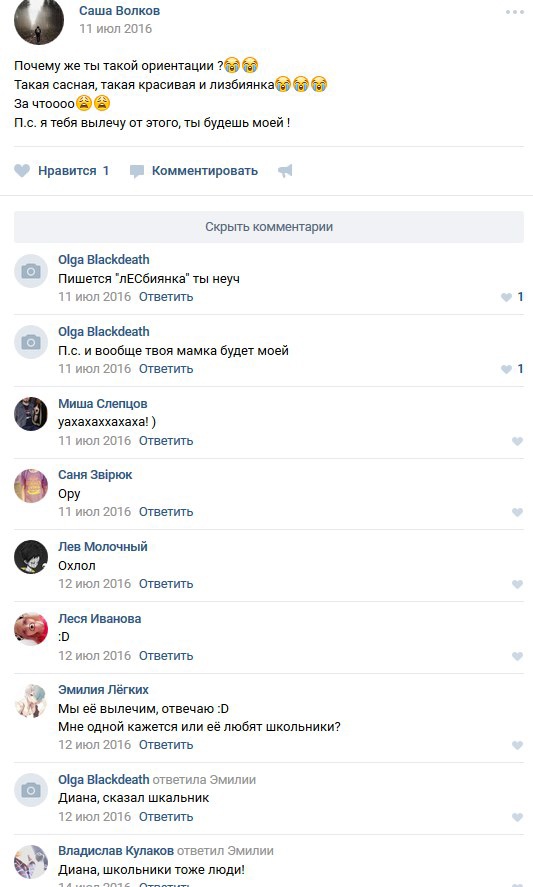
Task: Like the 'Диана, сказал шкальник' comment heart
Action: click(517, 817)
